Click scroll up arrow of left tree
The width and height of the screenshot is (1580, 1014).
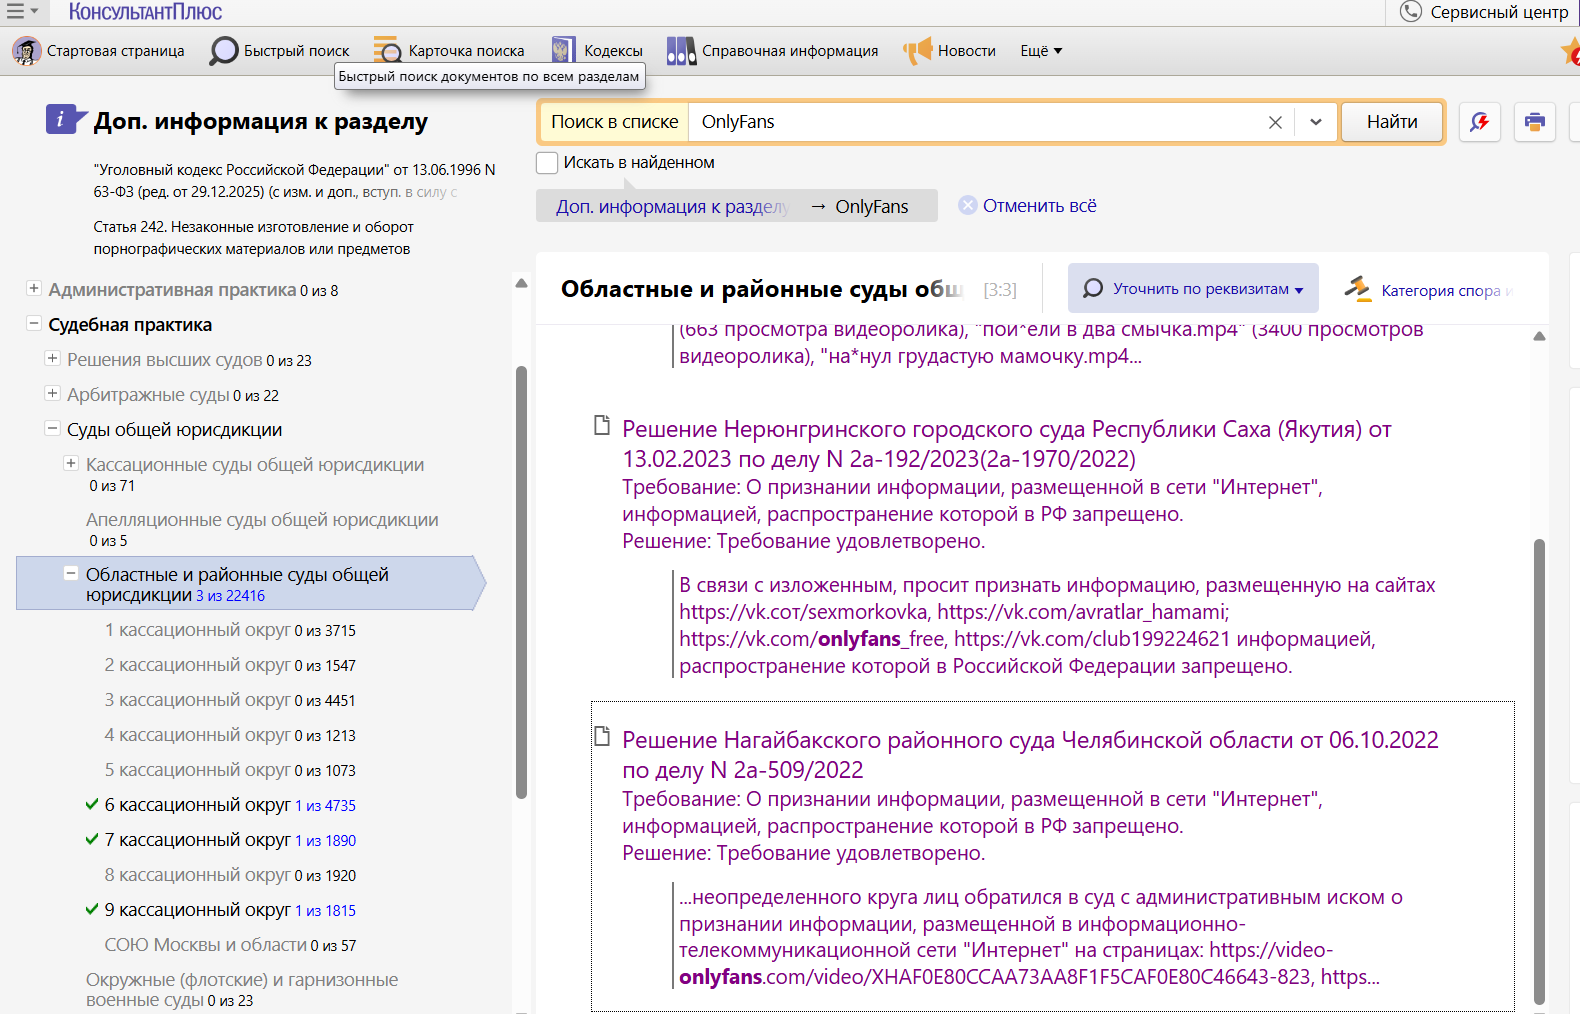[x=521, y=283]
